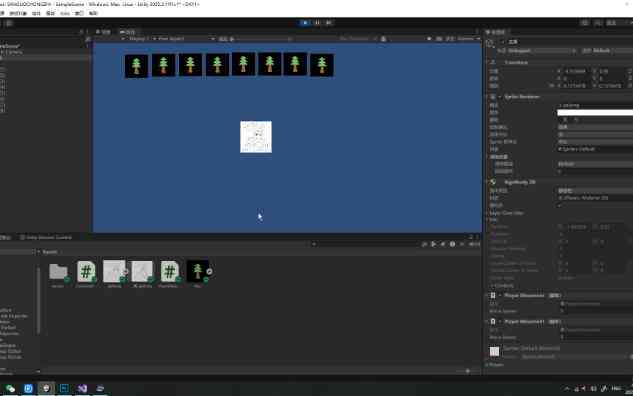Image resolution: width=633 pixels, height=396 pixels.
Task: Select the first C# script asset icon
Action: [x=86, y=271]
